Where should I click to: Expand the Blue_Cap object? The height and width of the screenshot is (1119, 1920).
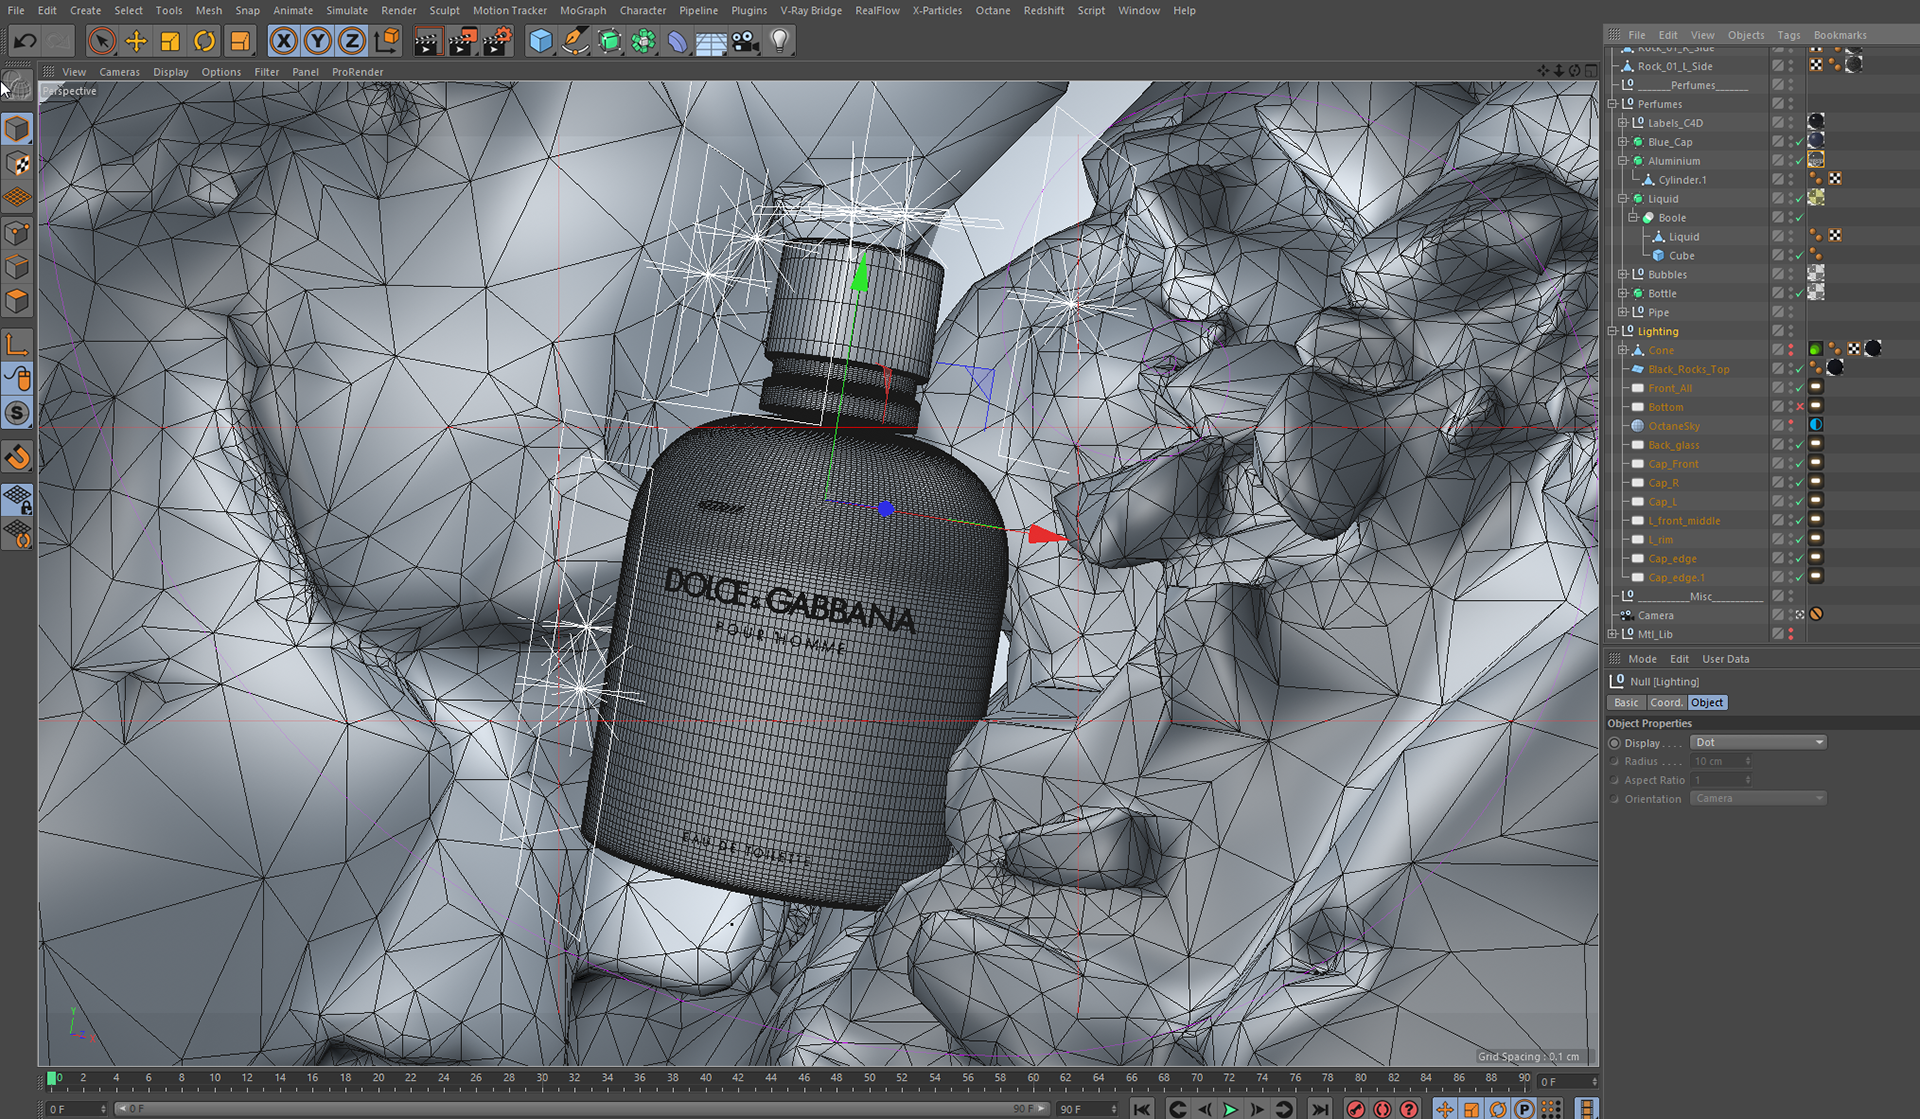pos(1623,142)
